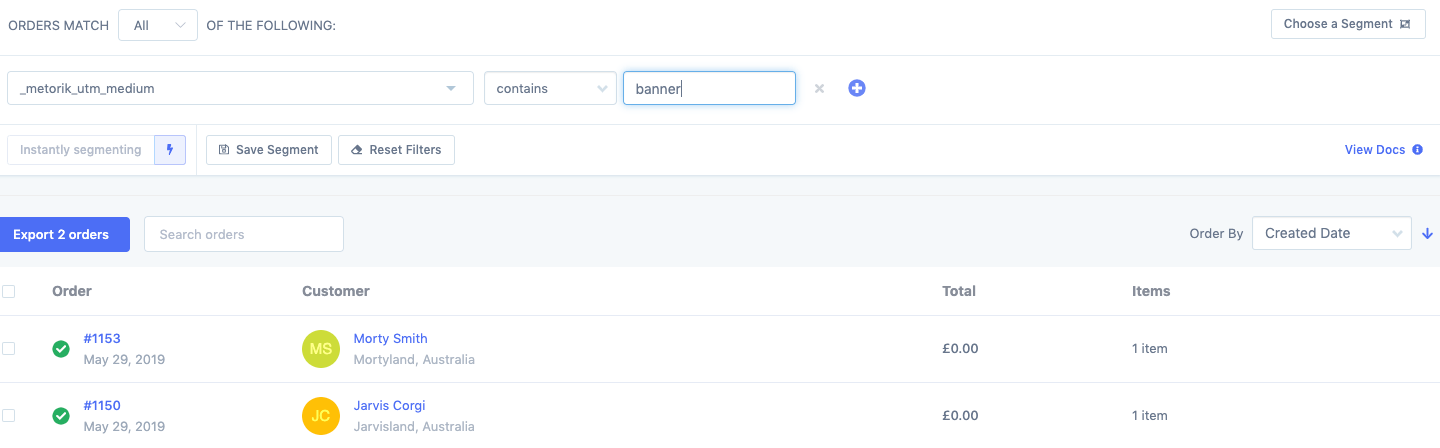This screenshot has height=448, width=1440.
Task: Click the lightning bolt instant segmenting toggle
Action: [170, 150]
